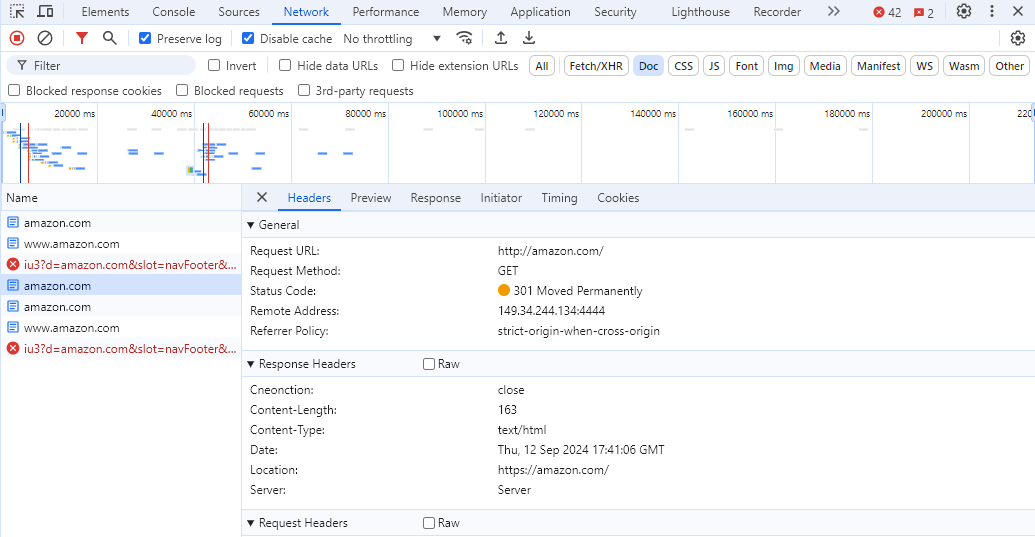The width and height of the screenshot is (1035, 537).
Task: Toggle the device toolbar icon
Action: [45, 11]
